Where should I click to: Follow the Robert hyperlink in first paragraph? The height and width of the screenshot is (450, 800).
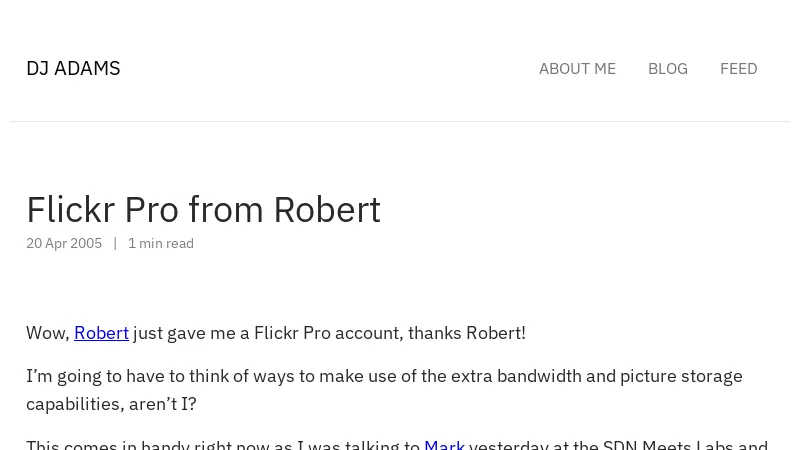click(x=101, y=333)
